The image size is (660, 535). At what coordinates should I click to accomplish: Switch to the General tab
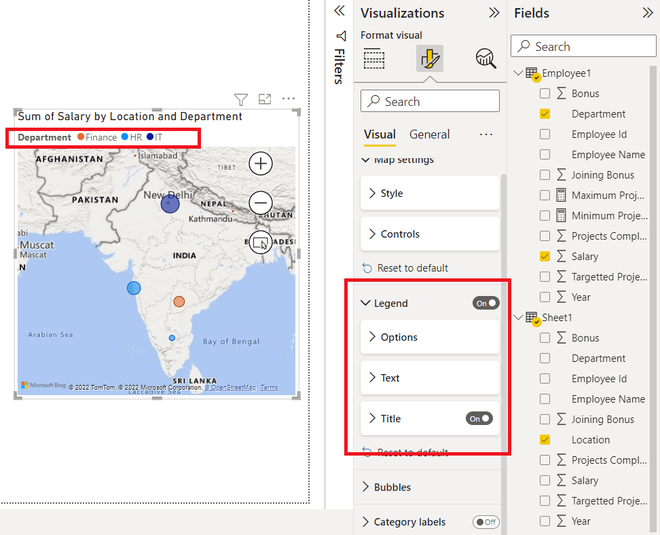[429, 135]
